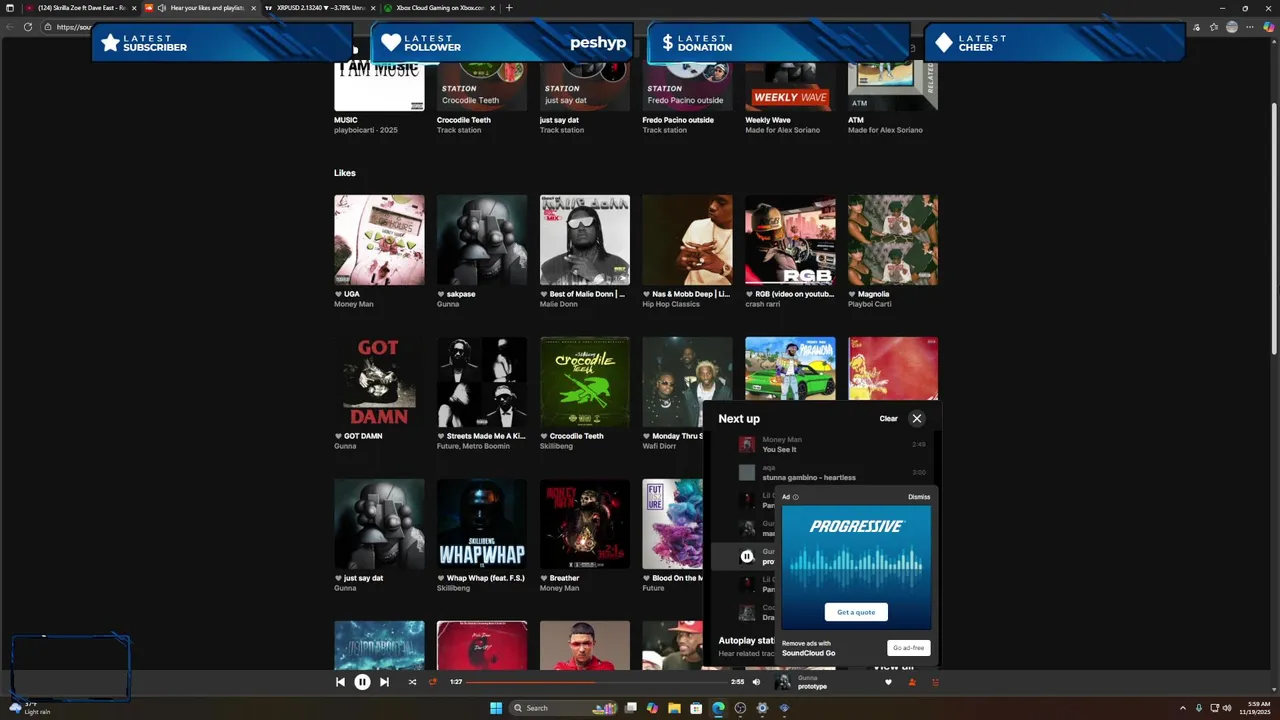Pause the prototype track in queue

tap(747, 556)
